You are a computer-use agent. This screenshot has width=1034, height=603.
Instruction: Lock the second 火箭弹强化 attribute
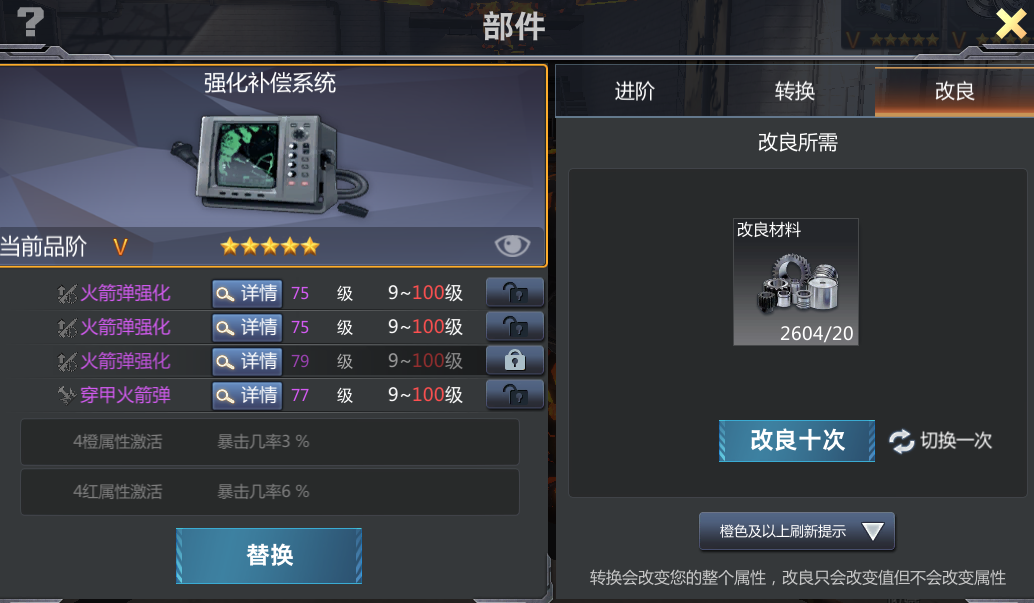[x=515, y=327]
